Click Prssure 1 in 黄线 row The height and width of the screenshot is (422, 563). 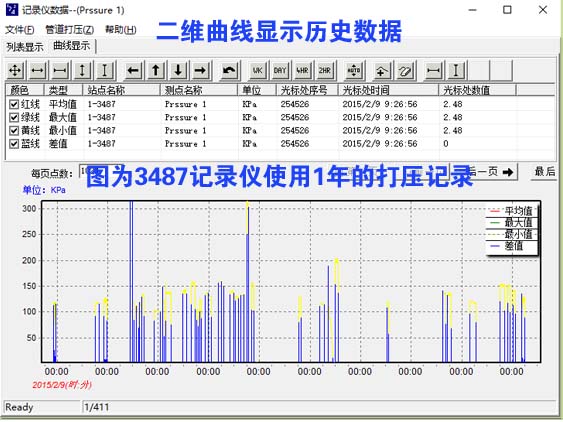point(186,131)
